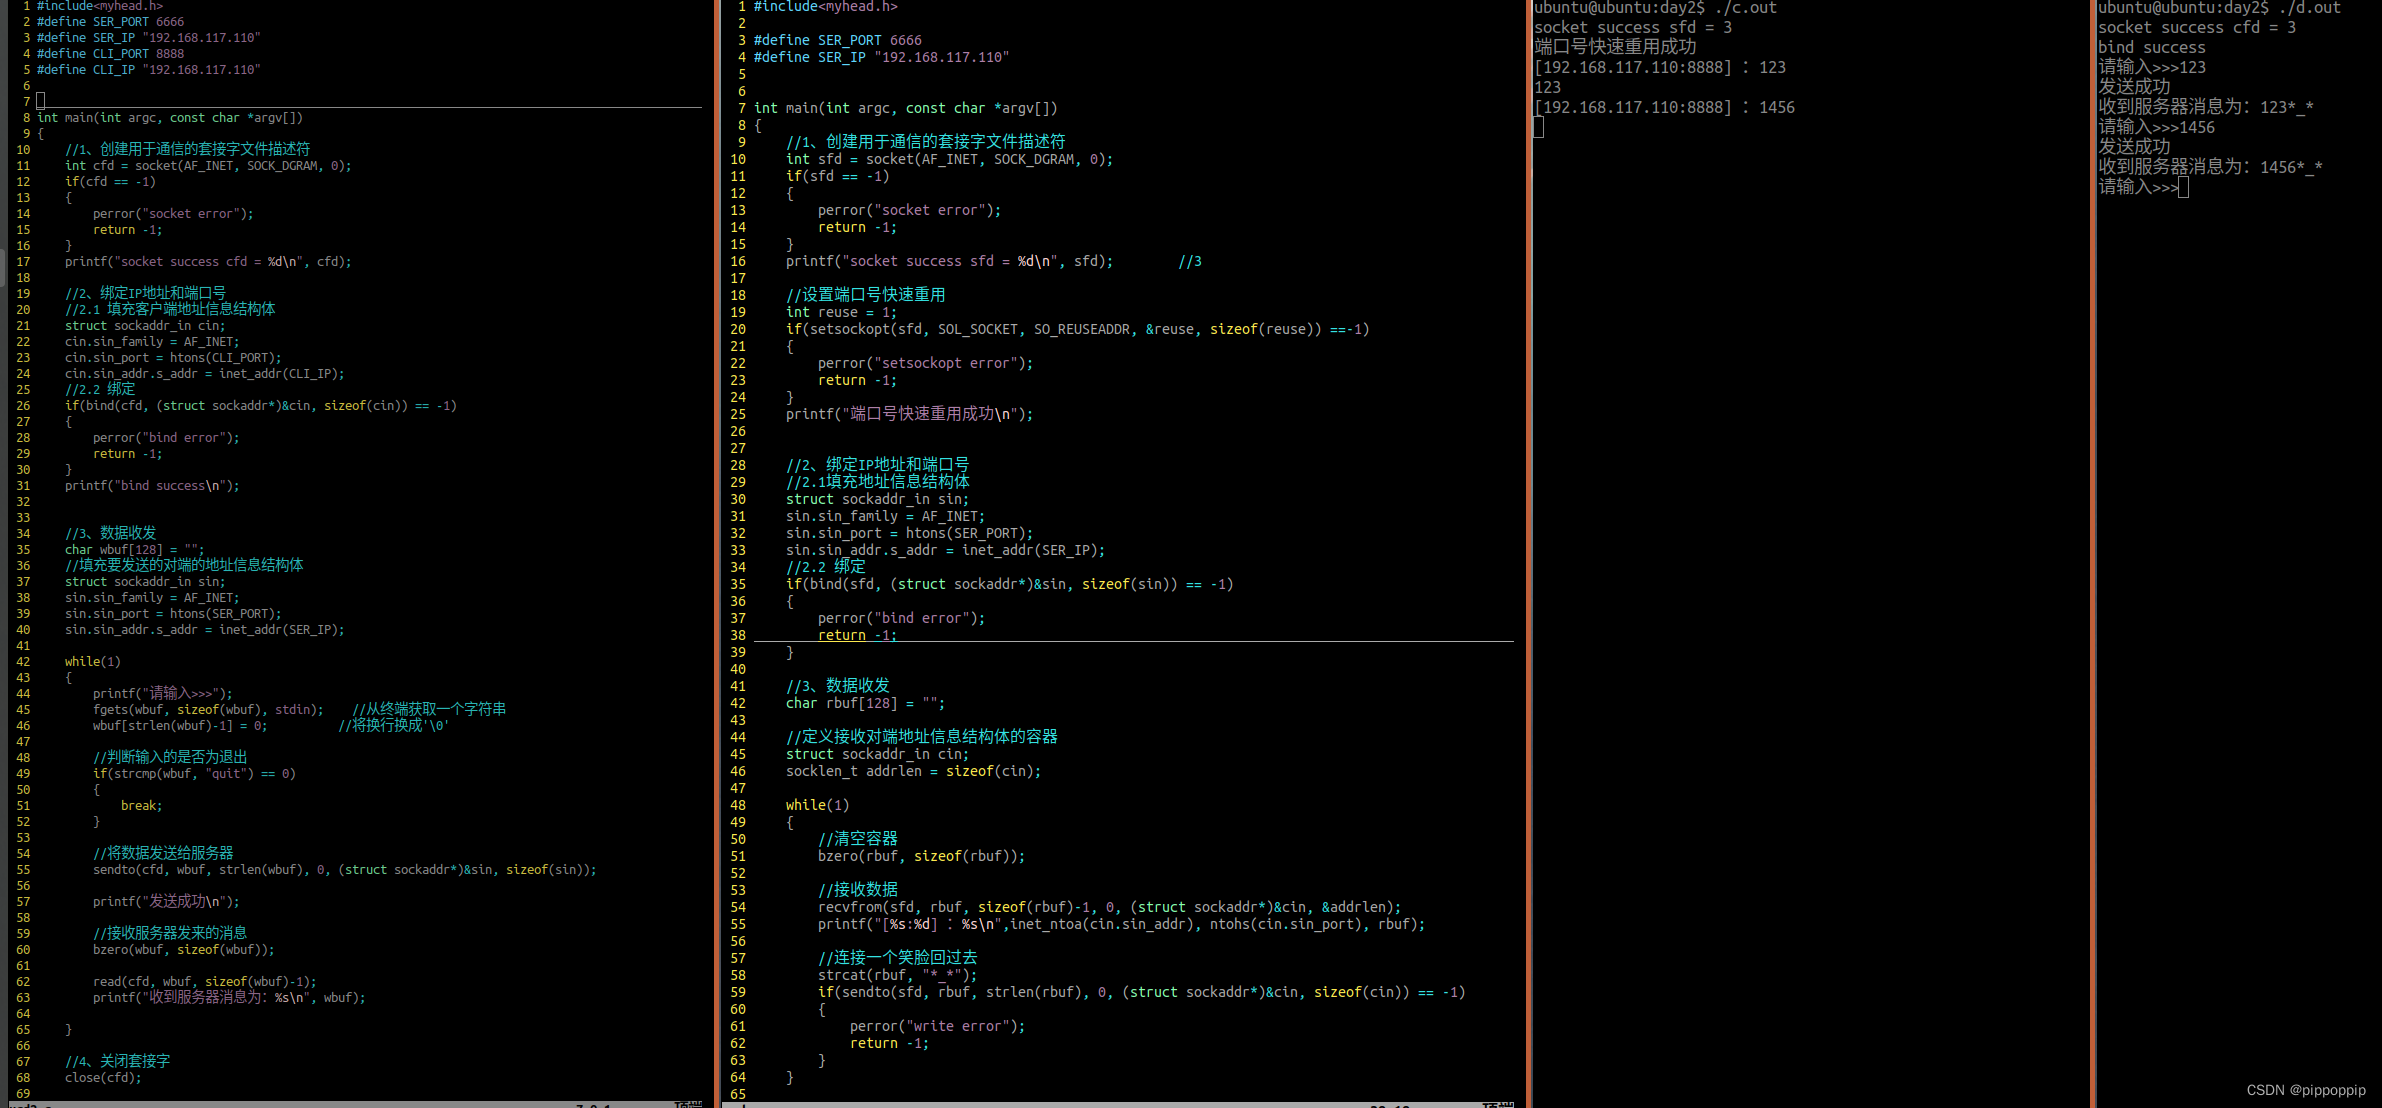Screen dimensions: 2382x1108
Task: Click the sendto(cfd, wbuf, ...) line
Action: 345,870
